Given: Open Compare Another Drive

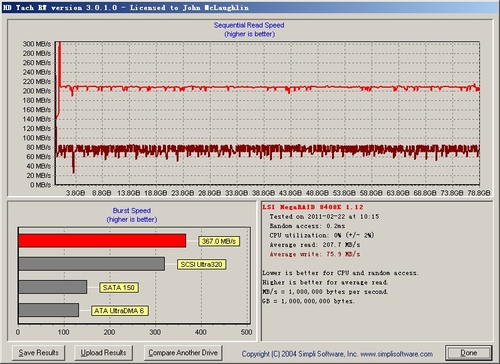Looking at the screenshot, I should coord(183,353).
